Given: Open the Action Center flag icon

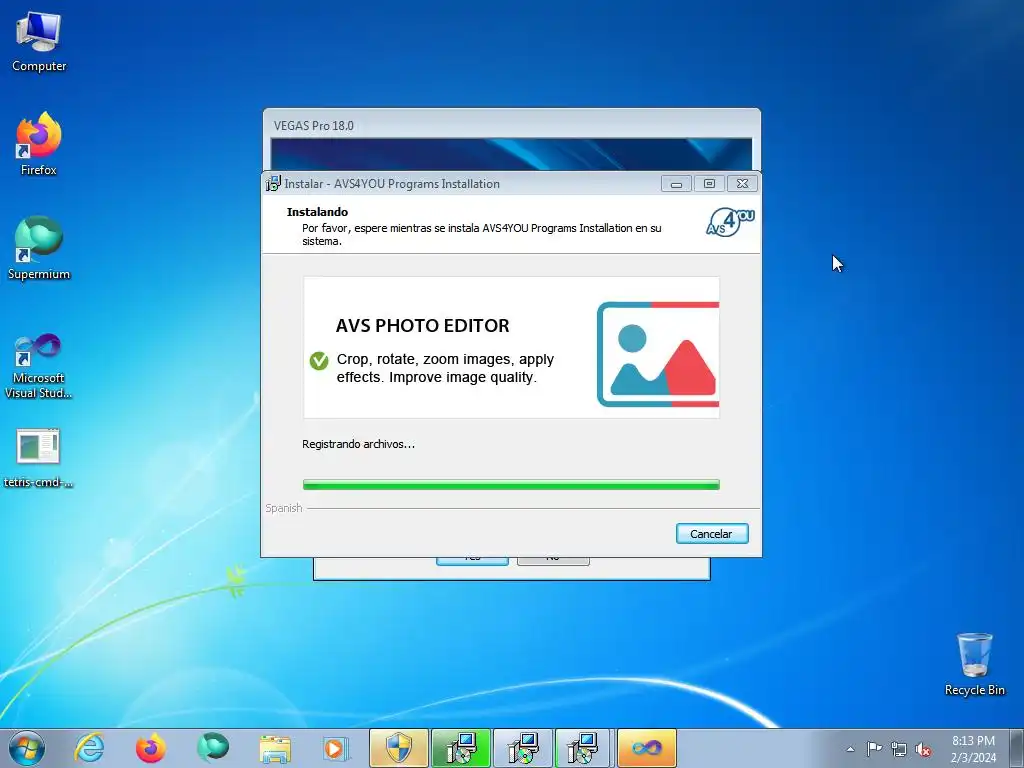Looking at the screenshot, I should (874, 749).
